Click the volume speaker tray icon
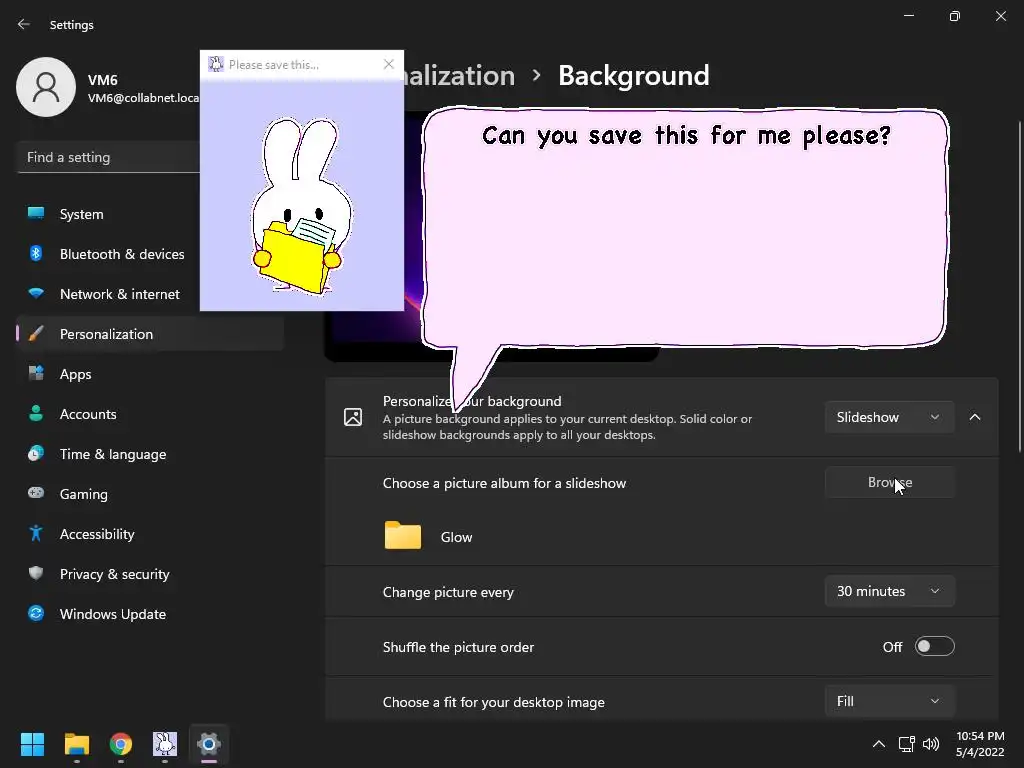 tap(931, 743)
